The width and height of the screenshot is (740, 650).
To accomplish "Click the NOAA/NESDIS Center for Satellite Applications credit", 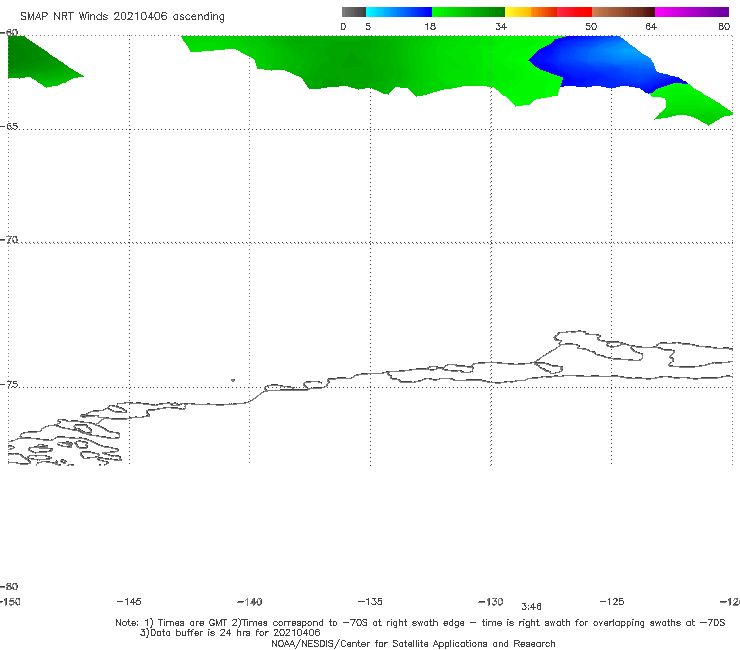I will point(413,643).
